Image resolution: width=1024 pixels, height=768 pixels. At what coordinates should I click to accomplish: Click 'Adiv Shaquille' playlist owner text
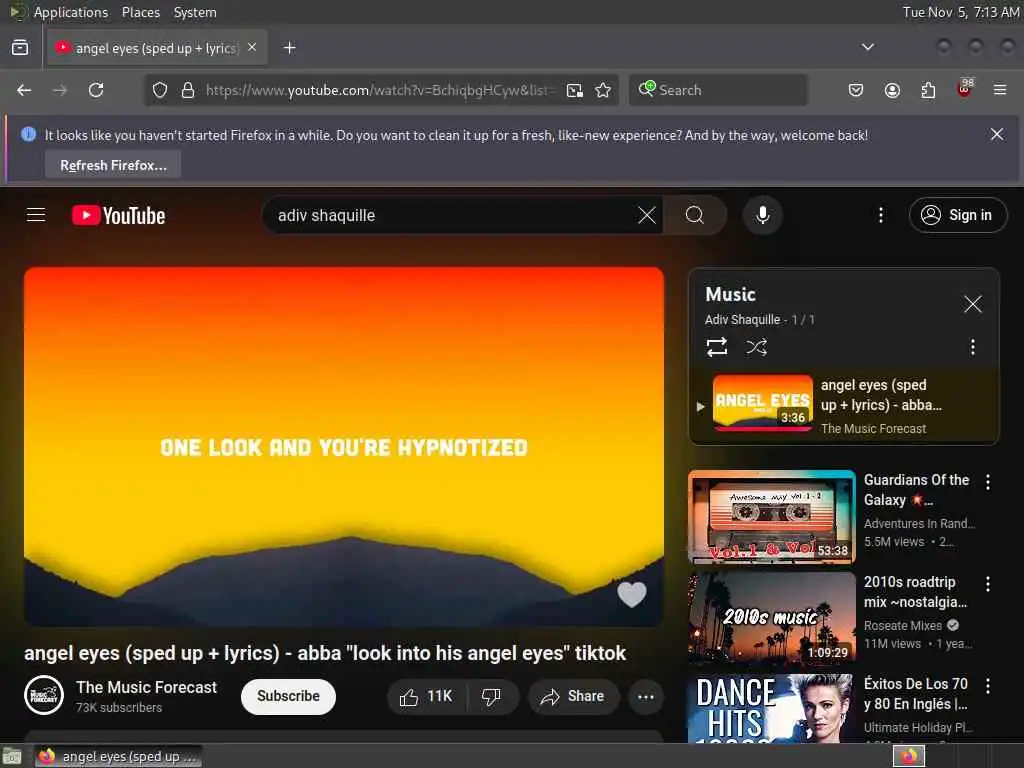[x=742, y=319]
